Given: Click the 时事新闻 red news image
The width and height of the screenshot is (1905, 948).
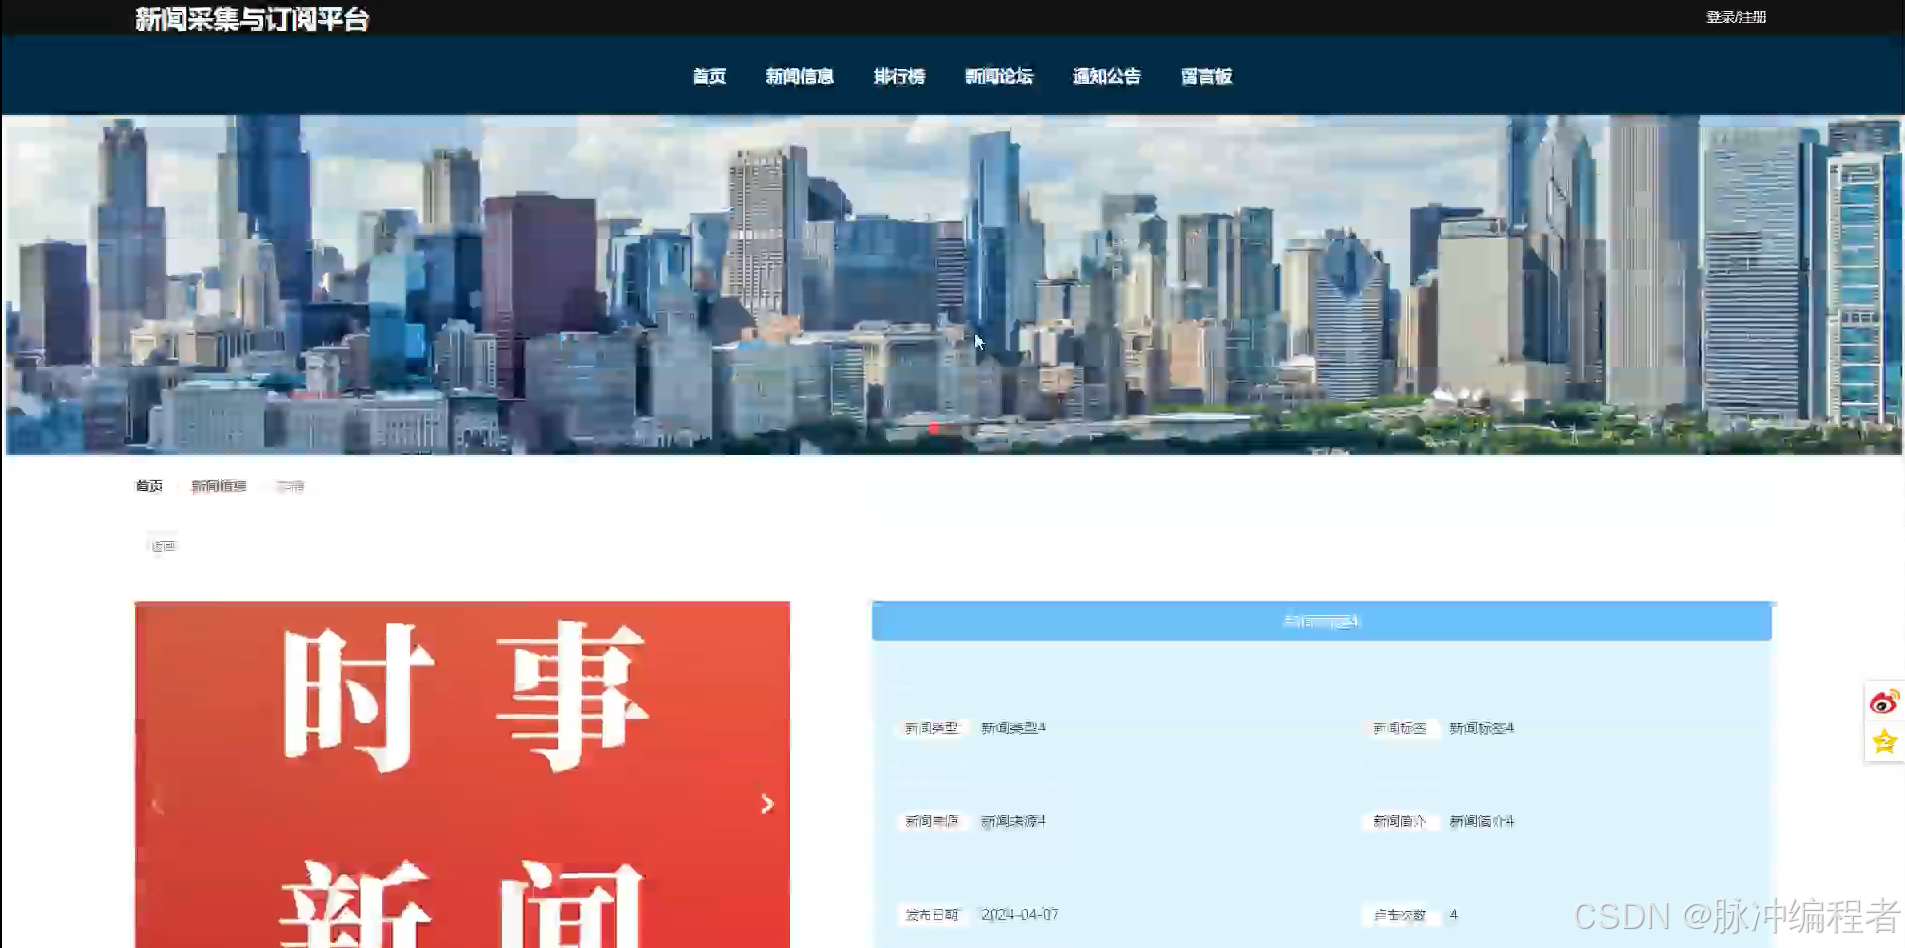Looking at the screenshot, I should pyautogui.click(x=462, y=774).
